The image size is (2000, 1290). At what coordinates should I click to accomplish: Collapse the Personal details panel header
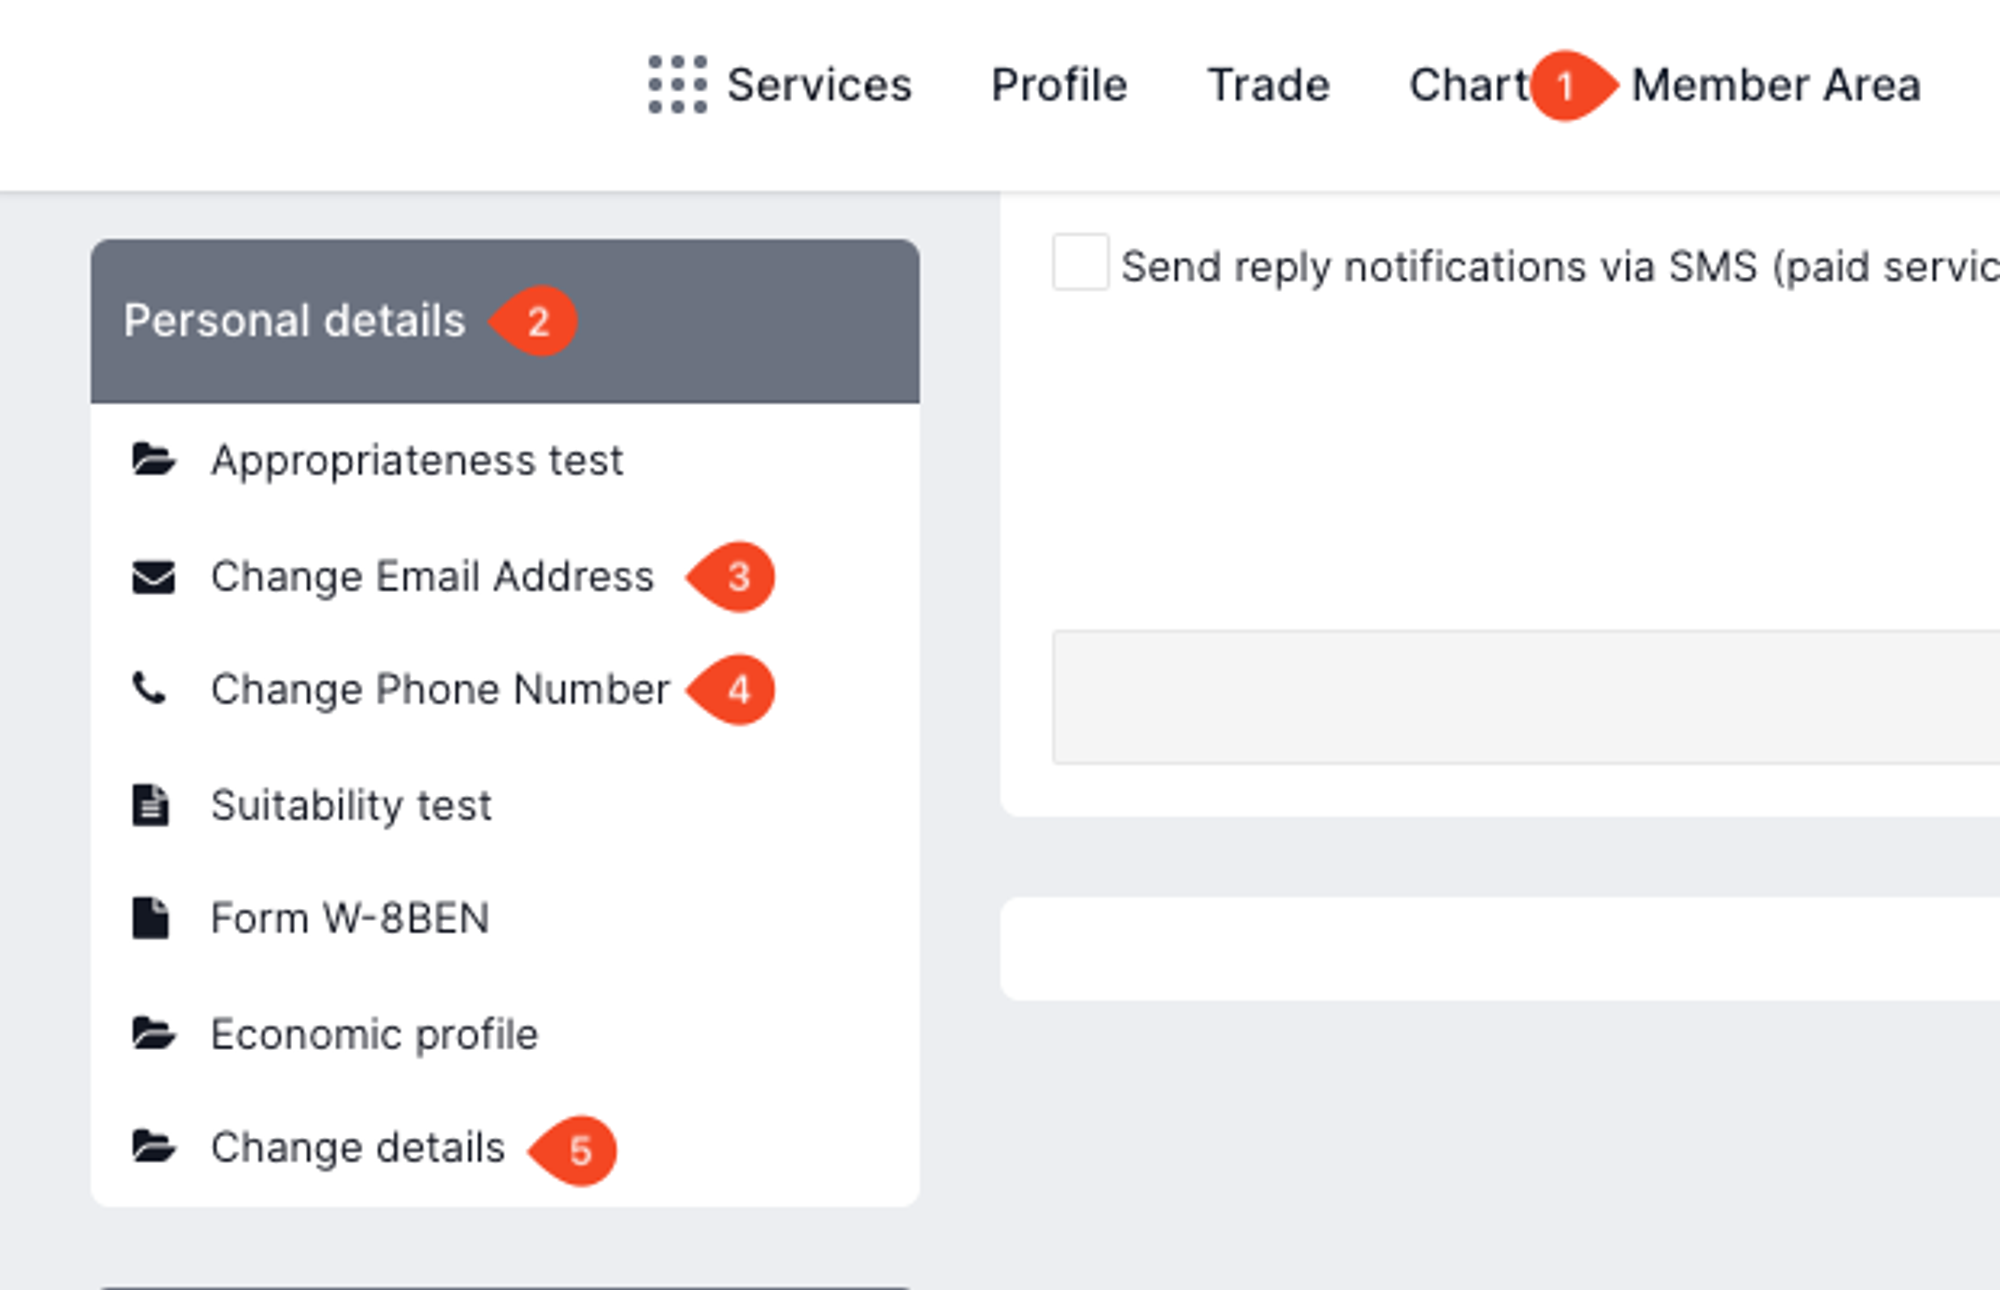(295, 321)
